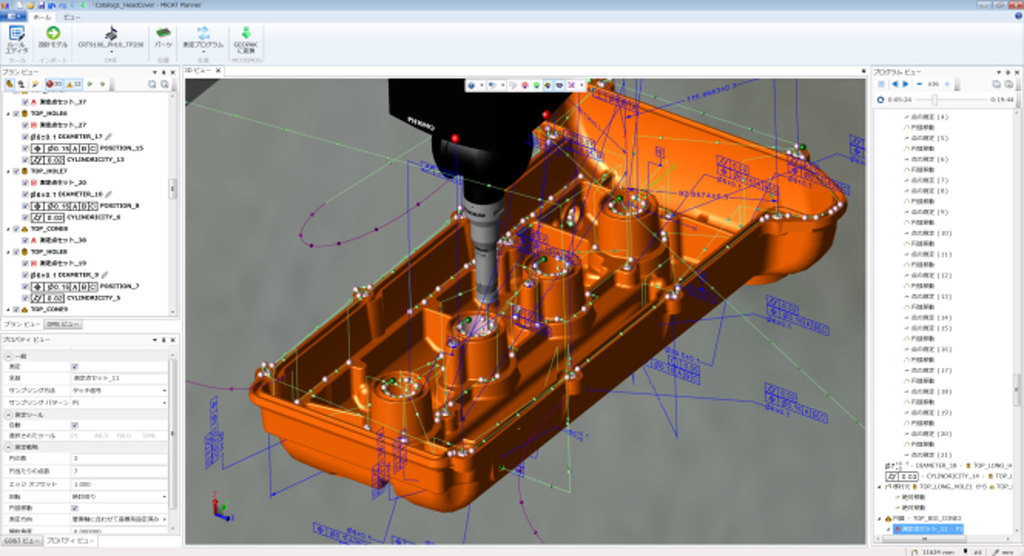The image size is (1024, 556).
Task: Import a 設計モデル design model
Action: tap(53, 38)
